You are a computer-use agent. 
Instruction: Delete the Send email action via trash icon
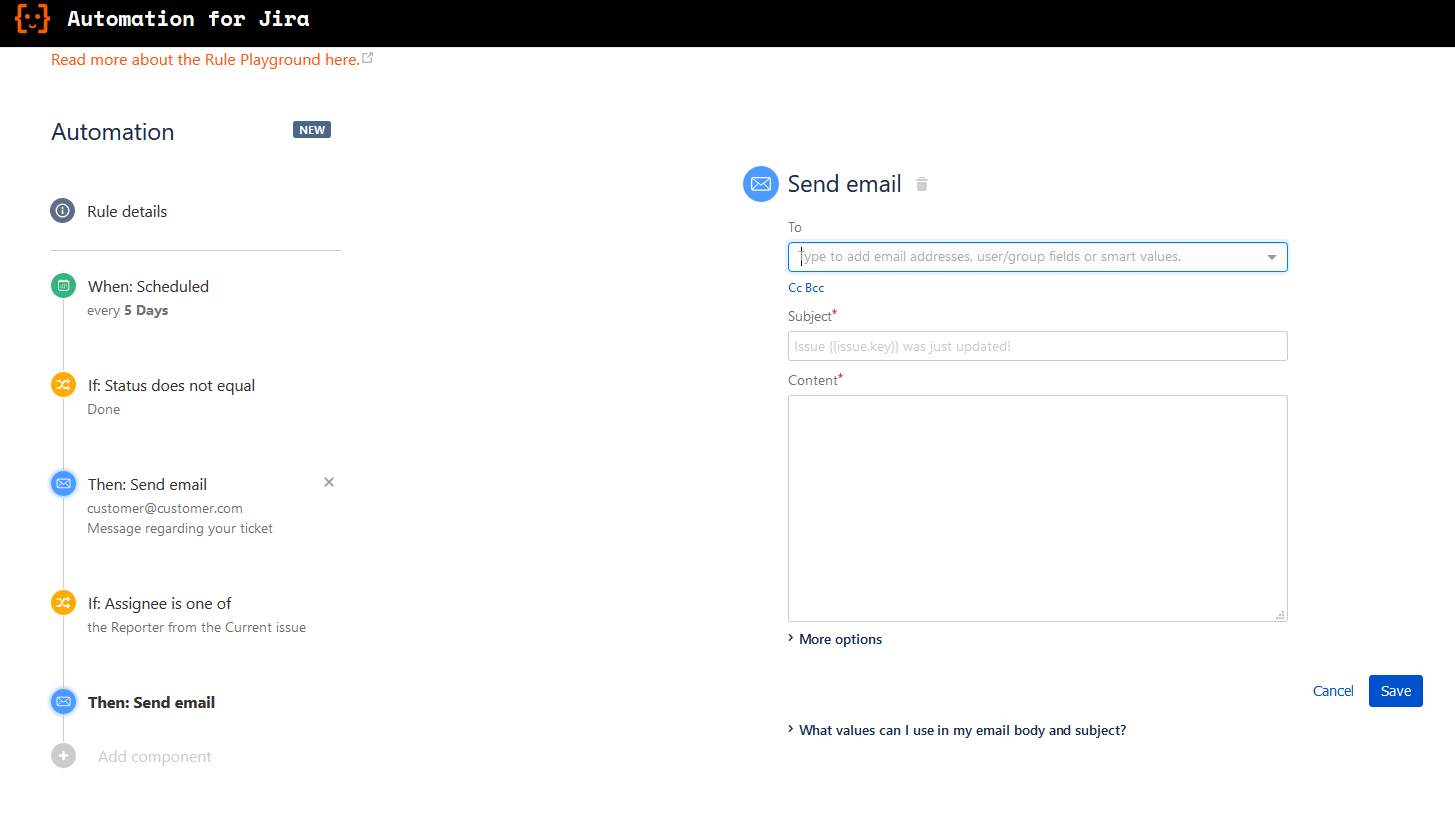(x=921, y=184)
